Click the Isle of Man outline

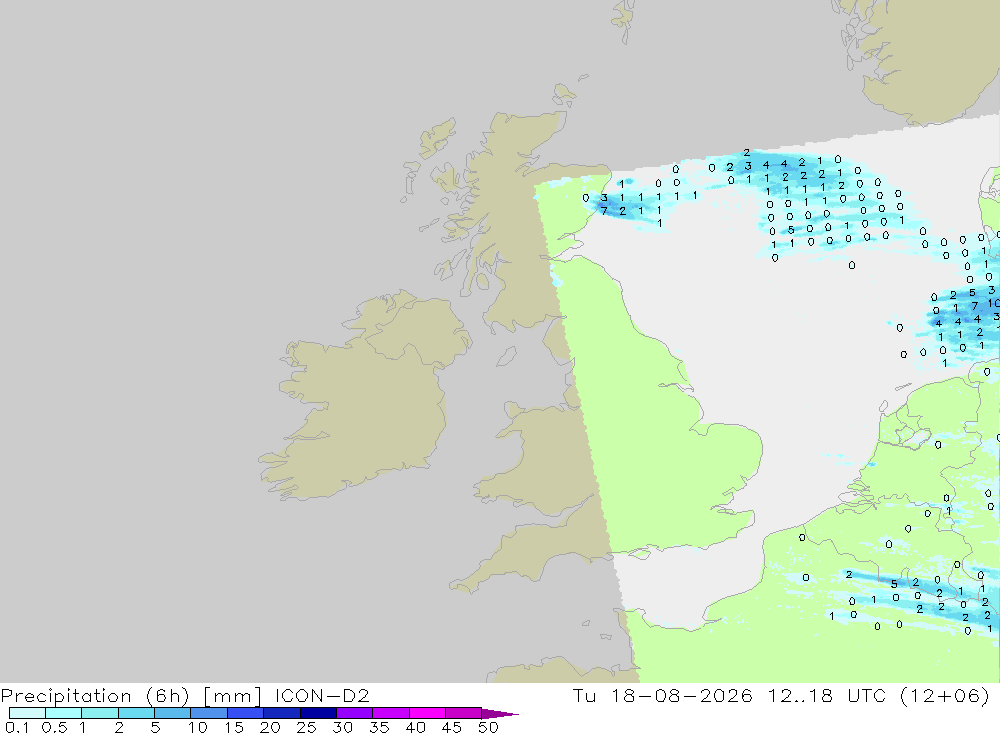click(506, 357)
